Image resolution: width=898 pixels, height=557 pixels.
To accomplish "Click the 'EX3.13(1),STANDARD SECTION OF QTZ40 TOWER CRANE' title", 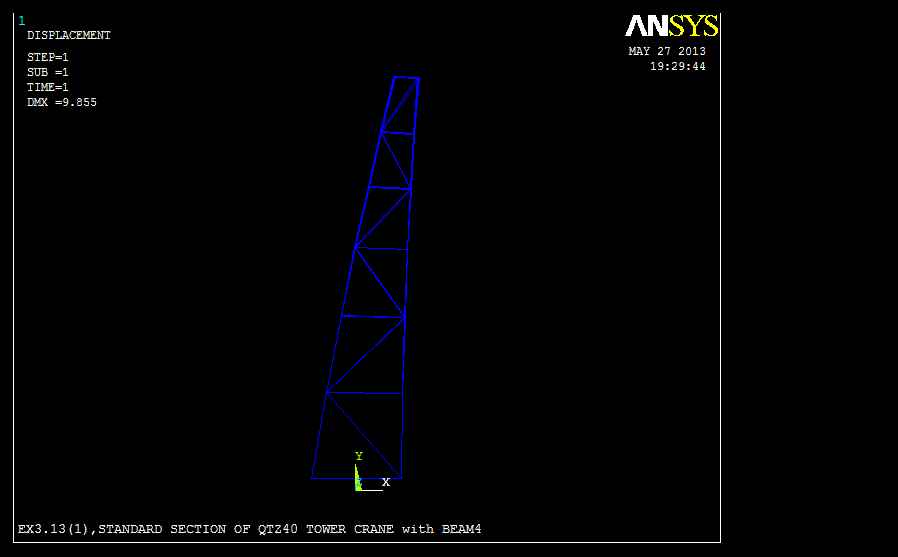I will (x=250, y=529).
